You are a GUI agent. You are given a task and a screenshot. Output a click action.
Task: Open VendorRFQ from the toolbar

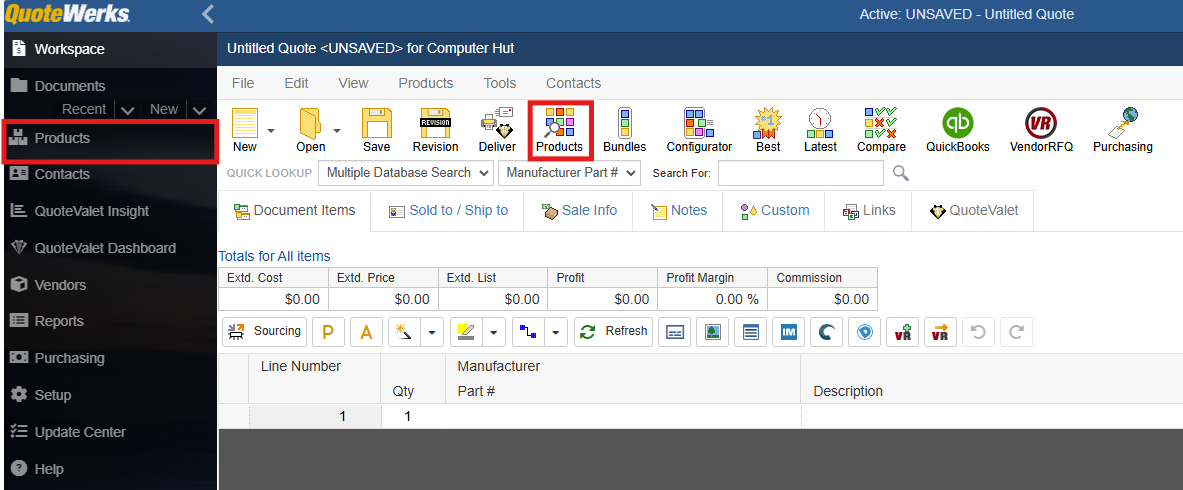point(1041,130)
